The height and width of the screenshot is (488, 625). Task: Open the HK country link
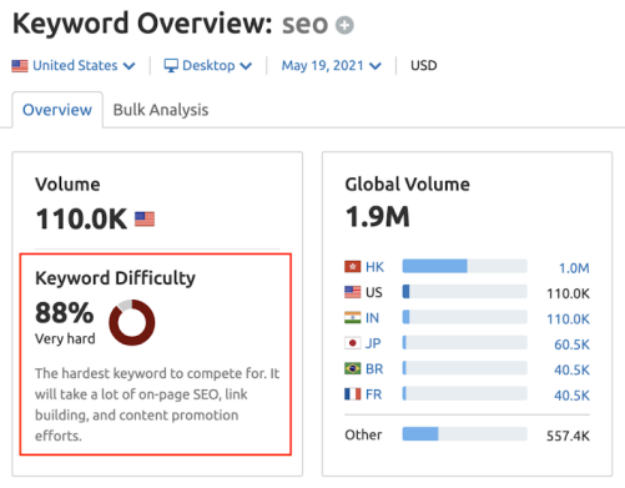[x=375, y=267]
